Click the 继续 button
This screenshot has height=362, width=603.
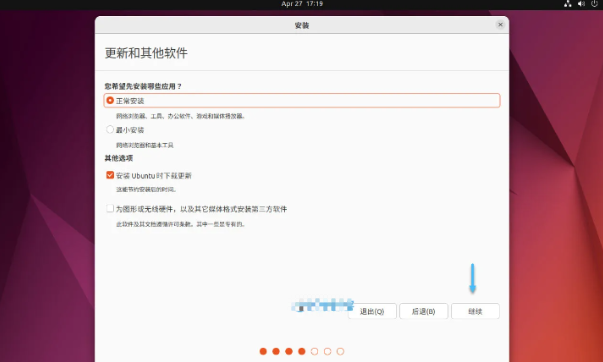475,311
